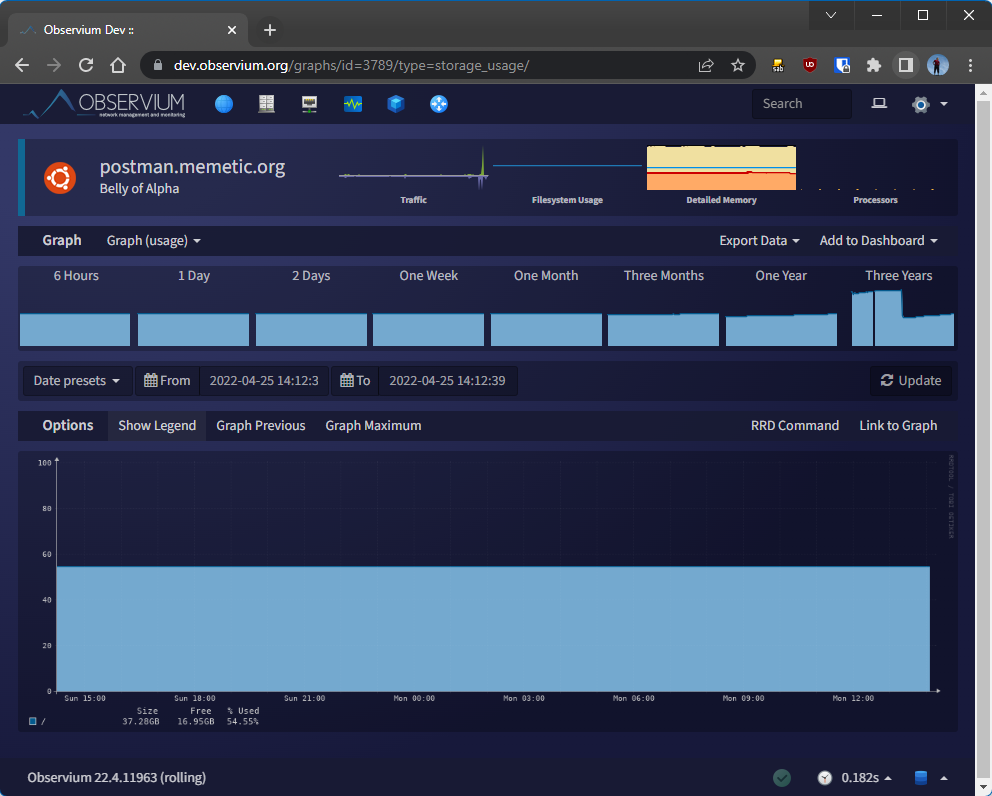The height and width of the screenshot is (796, 992).
Task: Click the blue database icon in footer
Action: coord(921,778)
